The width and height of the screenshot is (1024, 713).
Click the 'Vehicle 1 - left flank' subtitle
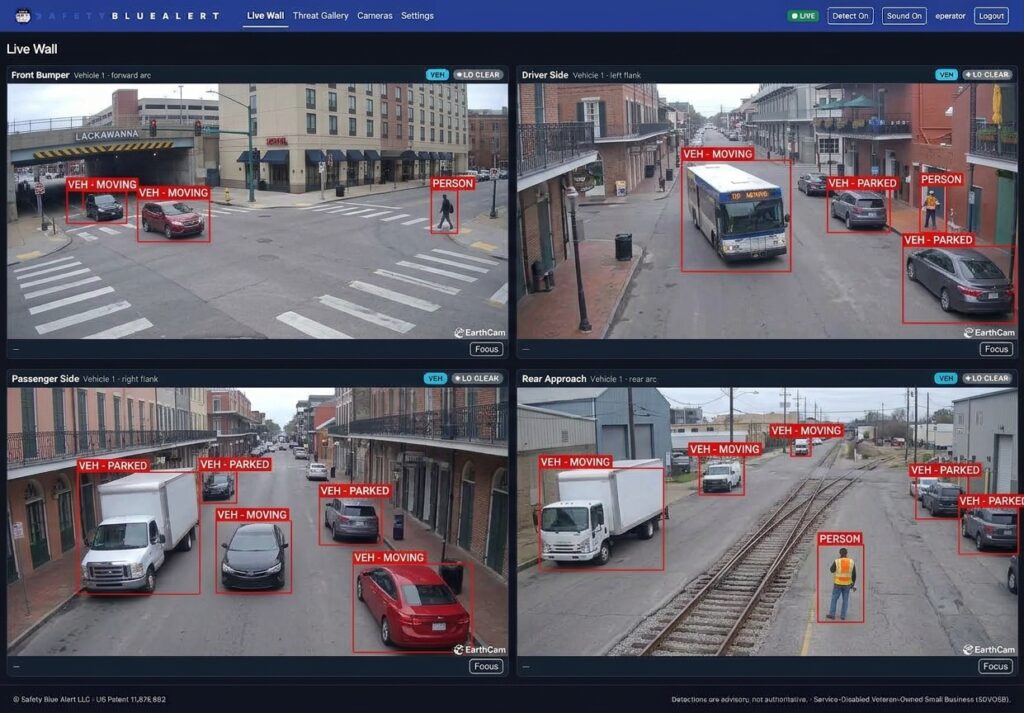point(606,76)
